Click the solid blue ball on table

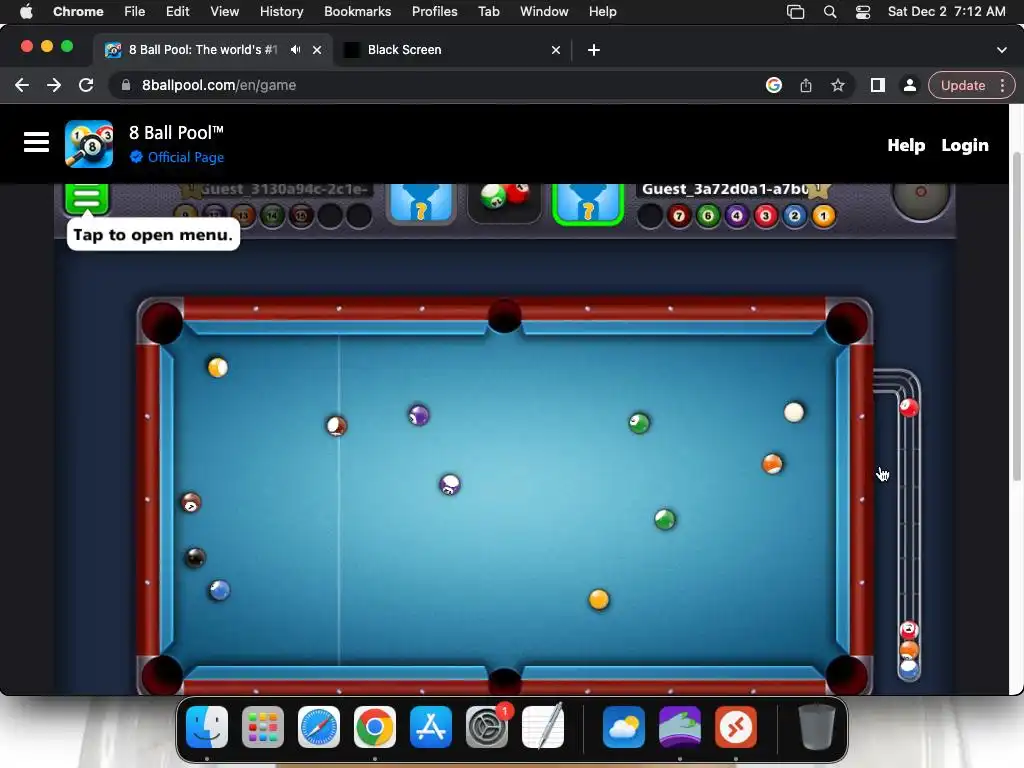tap(219, 590)
